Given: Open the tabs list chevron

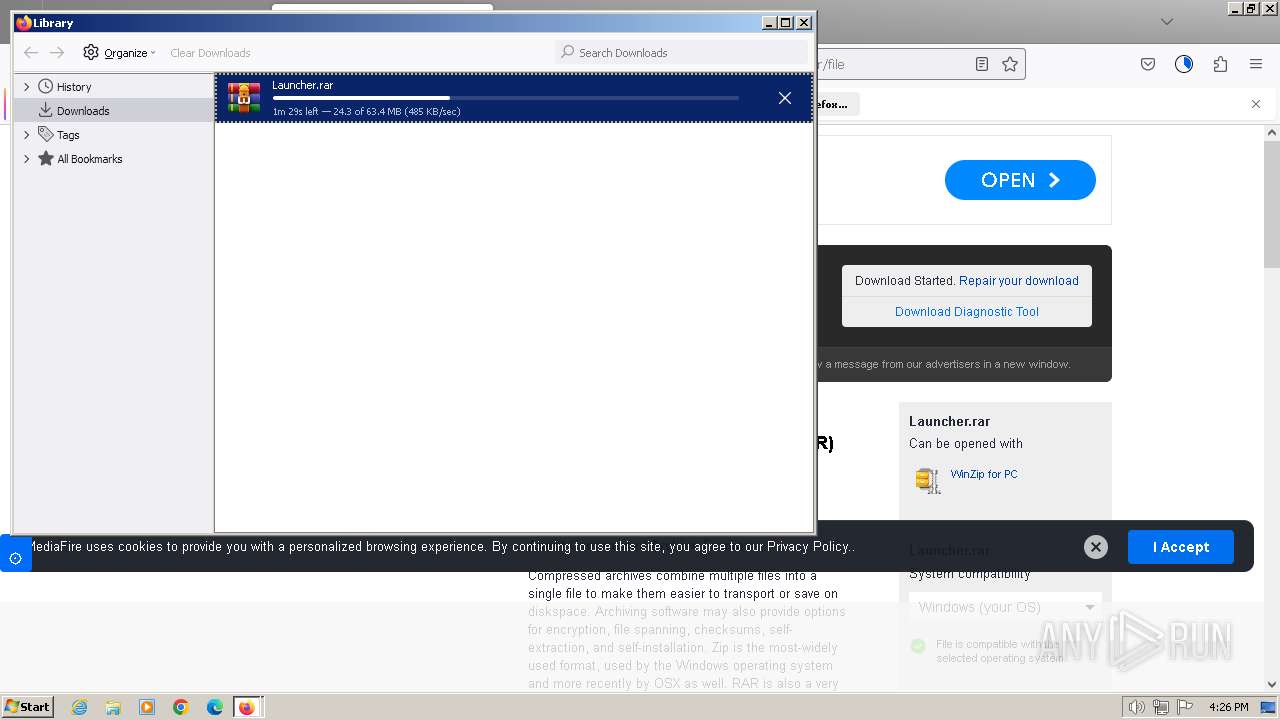Looking at the screenshot, I should point(1166,21).
